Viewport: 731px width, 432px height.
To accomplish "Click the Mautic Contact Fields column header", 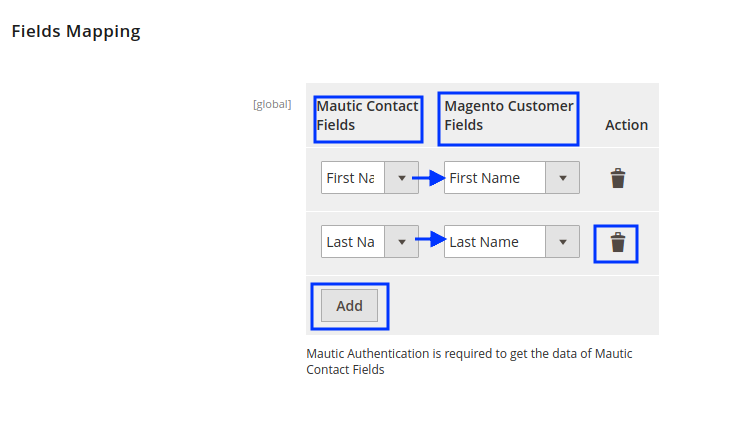I will (367, 116).
